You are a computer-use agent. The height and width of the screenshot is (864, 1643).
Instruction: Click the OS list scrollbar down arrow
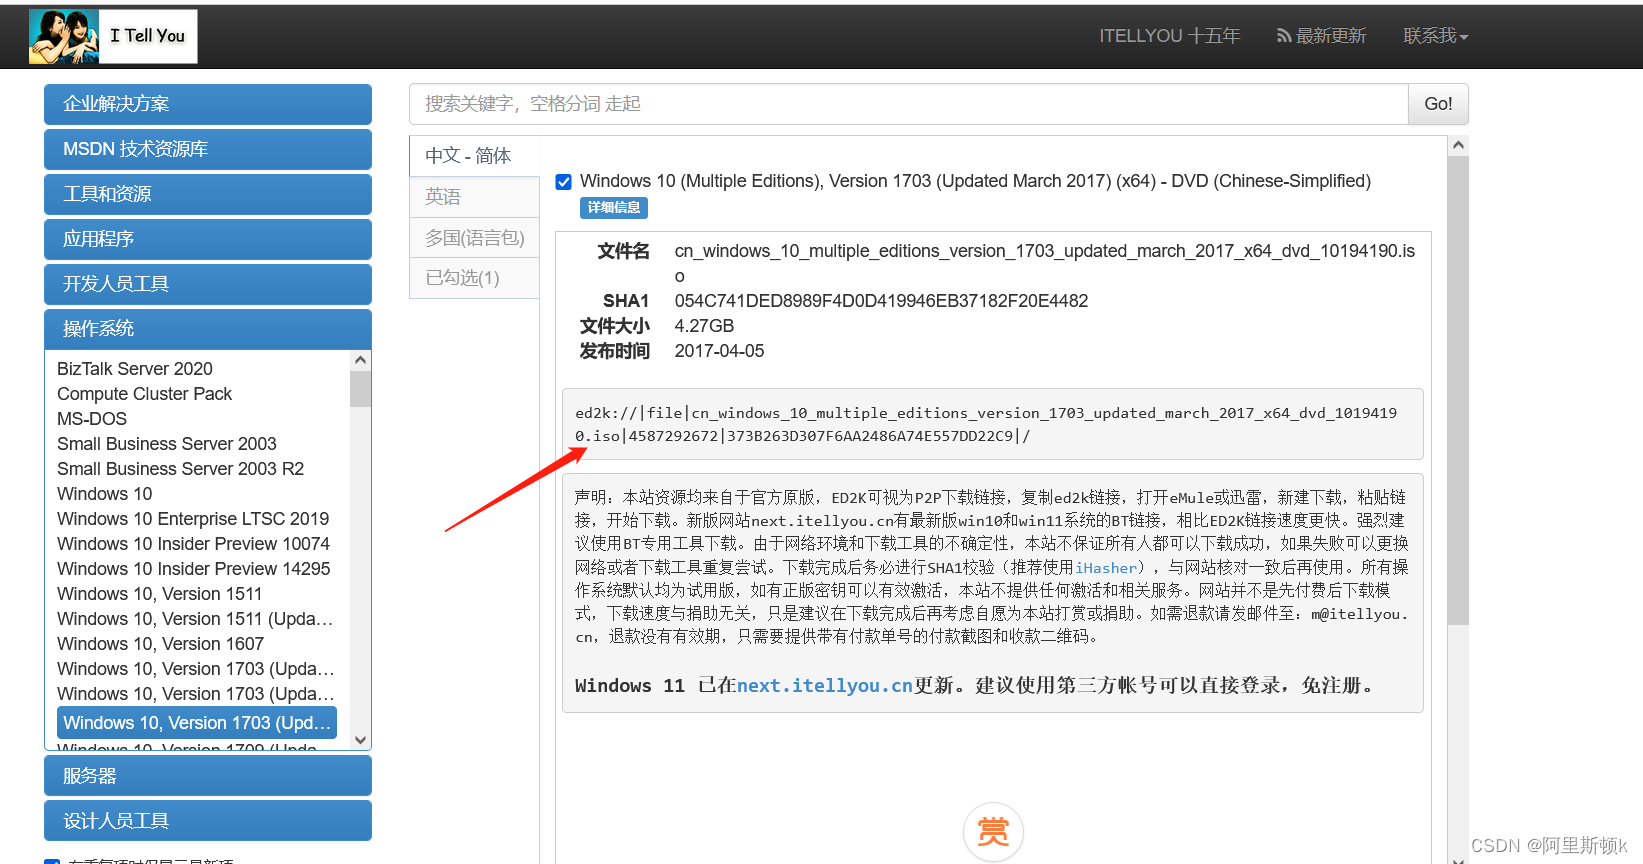click(361, 740)
